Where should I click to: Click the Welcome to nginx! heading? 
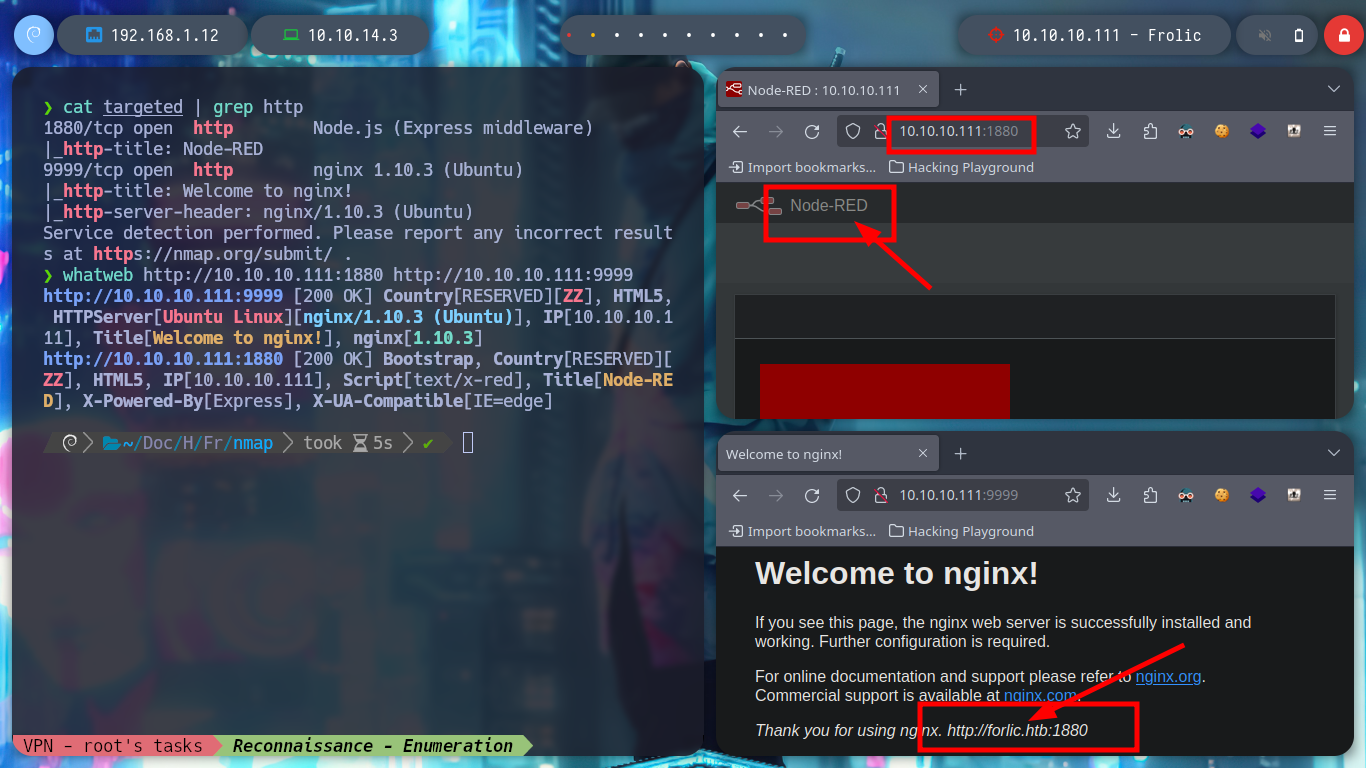[x=897, y=573]
